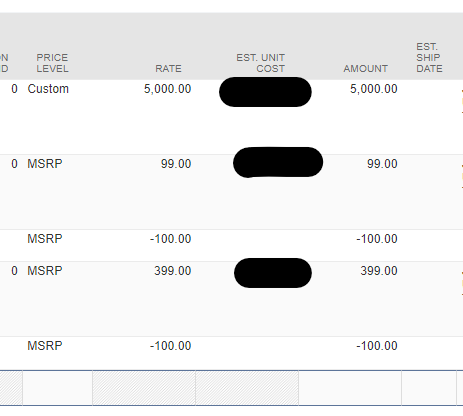The width and height of the screenshot is (463, 416).
Task: Select the -100.00 rate directly under the 99.00 row
Action: click(x=170, y=239)
